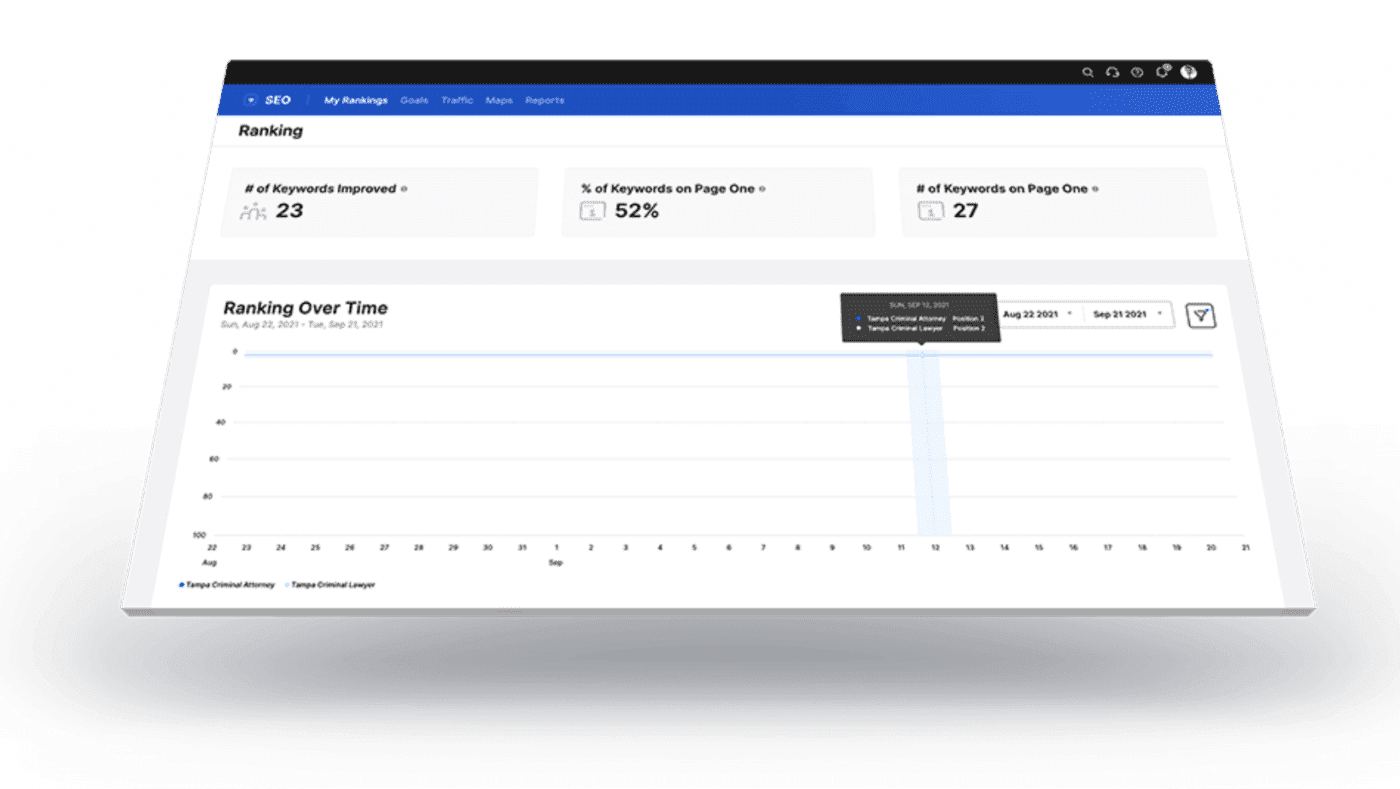Click the '# of Keywords Improved' label
Screen dimensions: 1400x789
320,188
